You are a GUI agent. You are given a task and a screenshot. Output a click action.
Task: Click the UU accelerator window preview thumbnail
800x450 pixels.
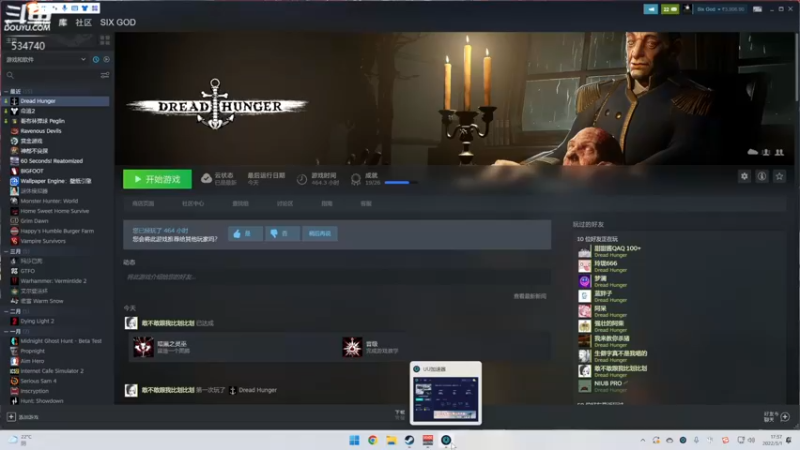[x=445, y=398]
